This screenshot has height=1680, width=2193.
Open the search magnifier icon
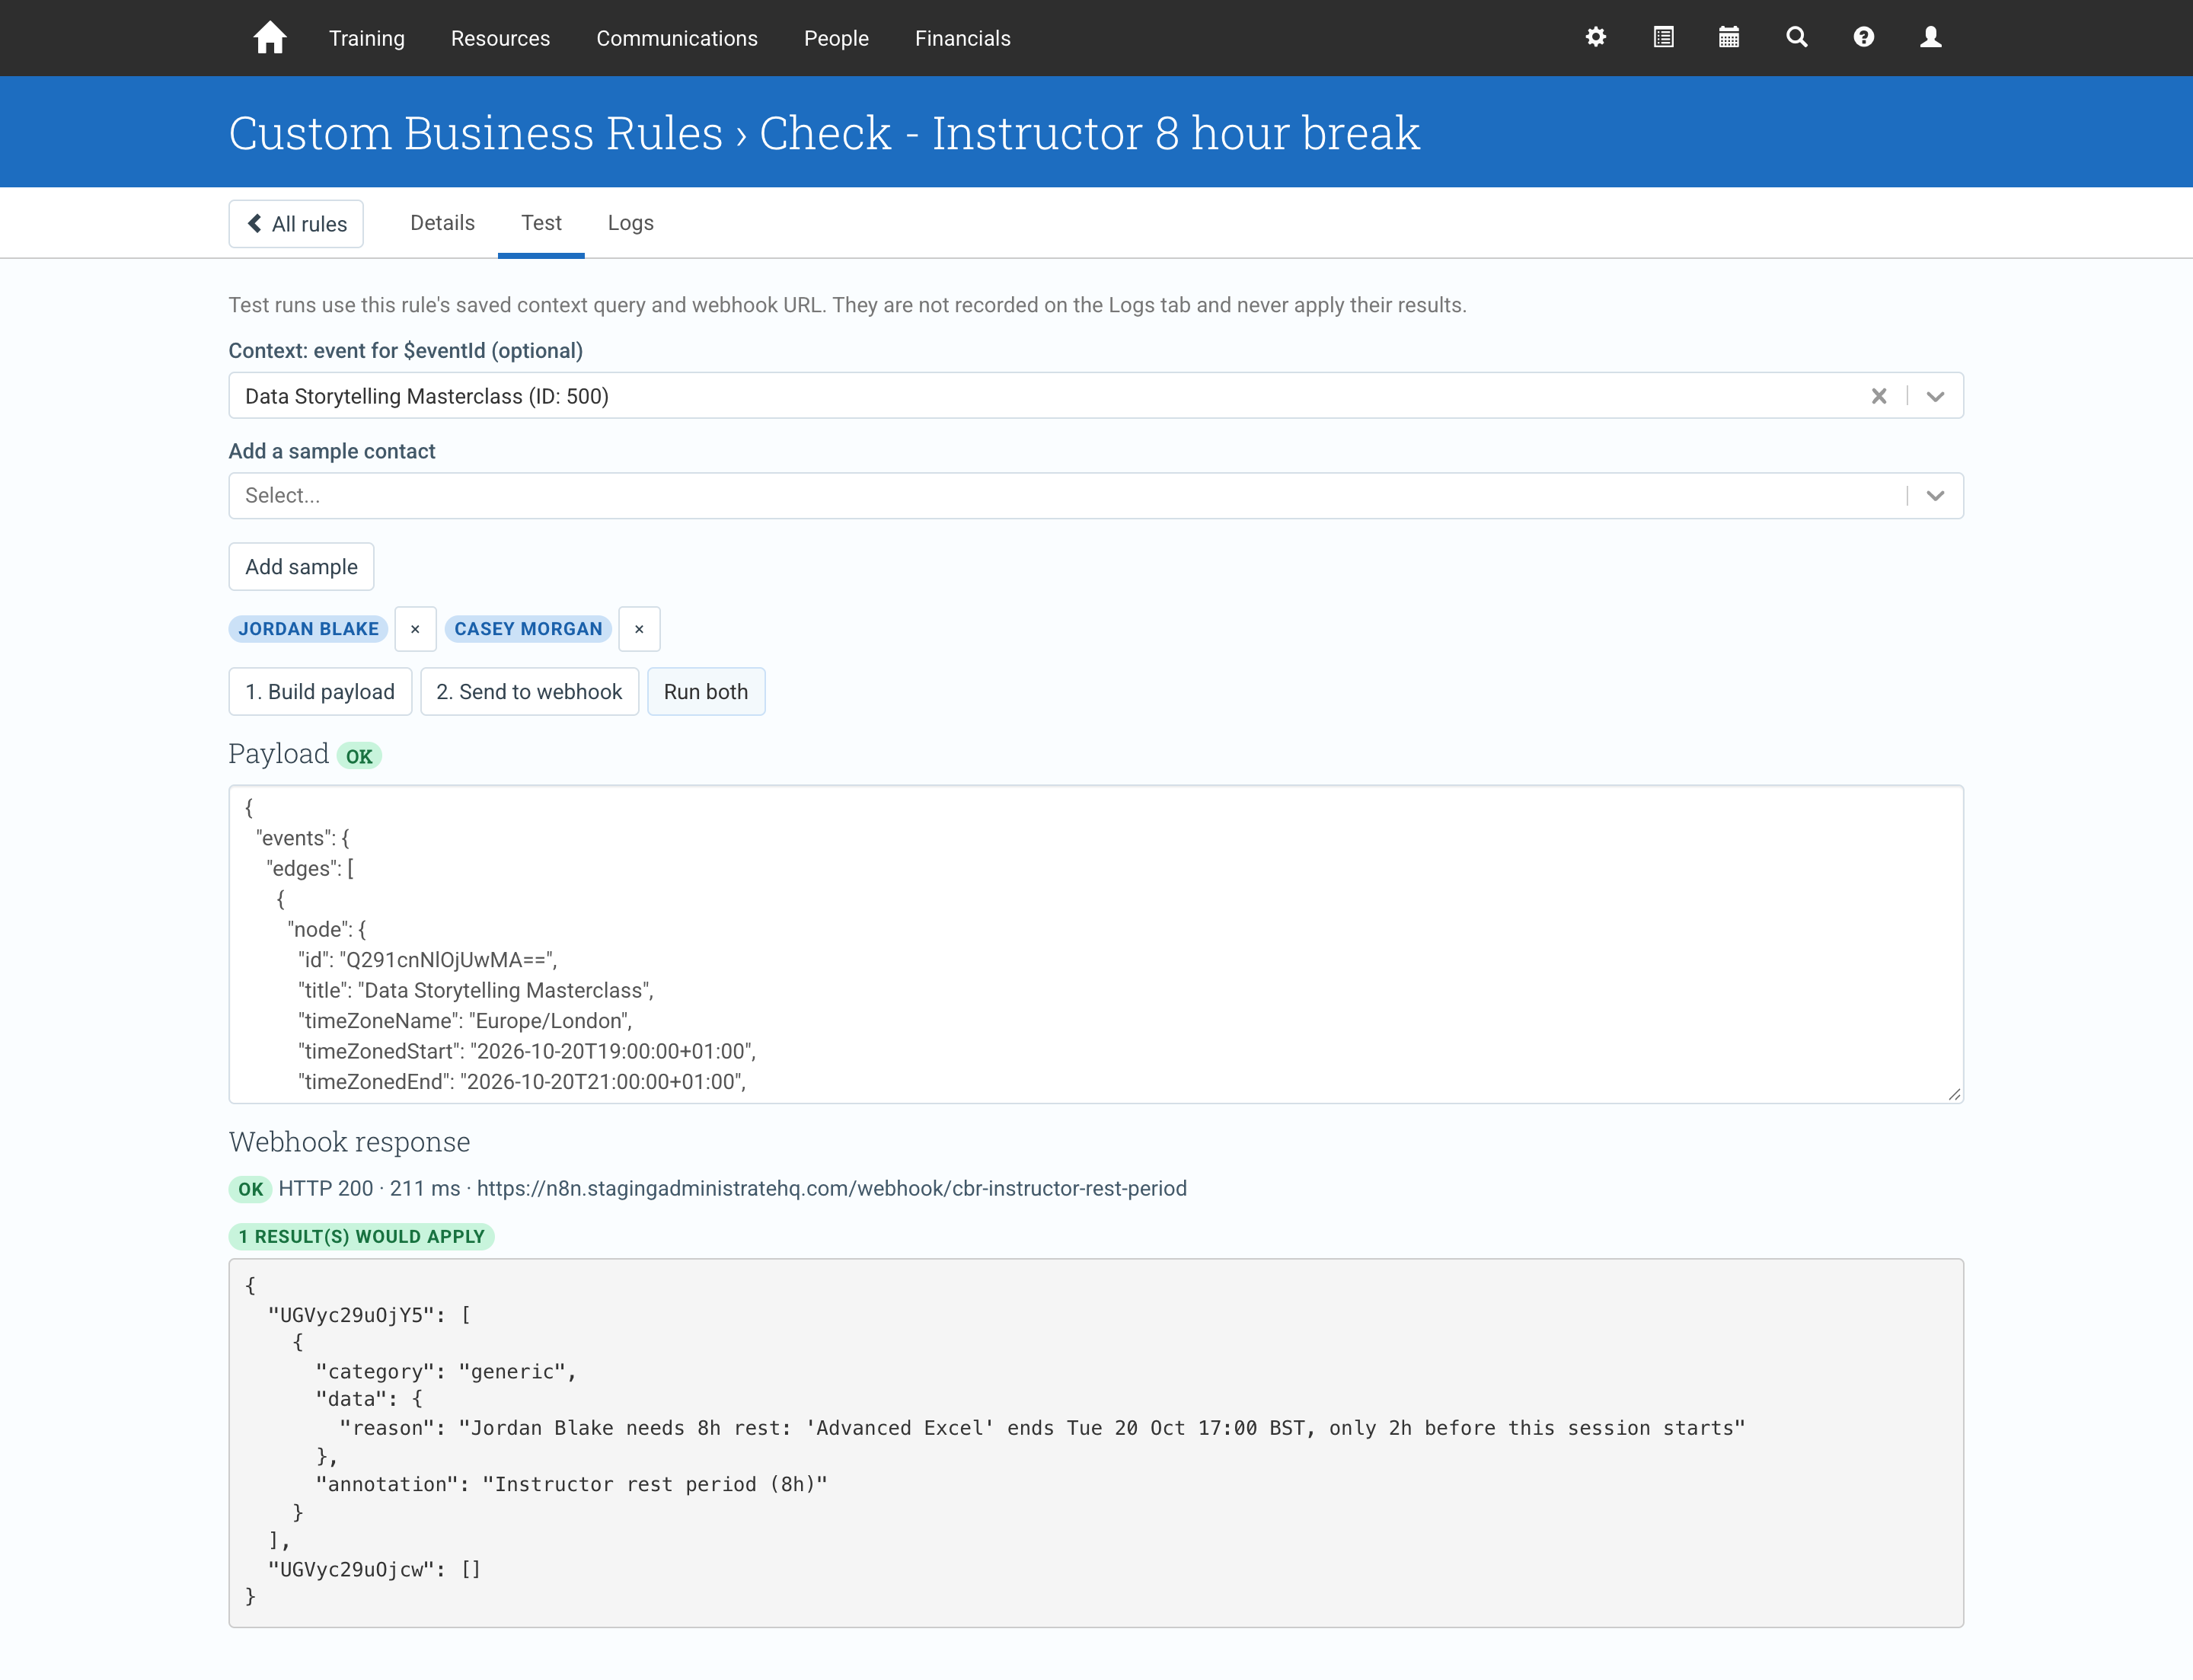[1797, 37]
